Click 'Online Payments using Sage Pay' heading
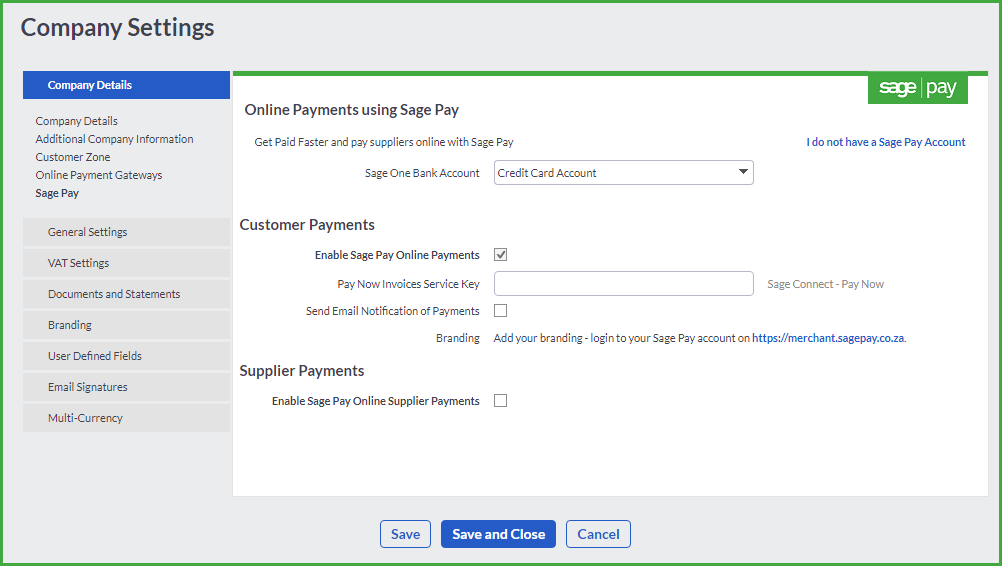This screenshot has height=566, width=1002. pos(351,110)
